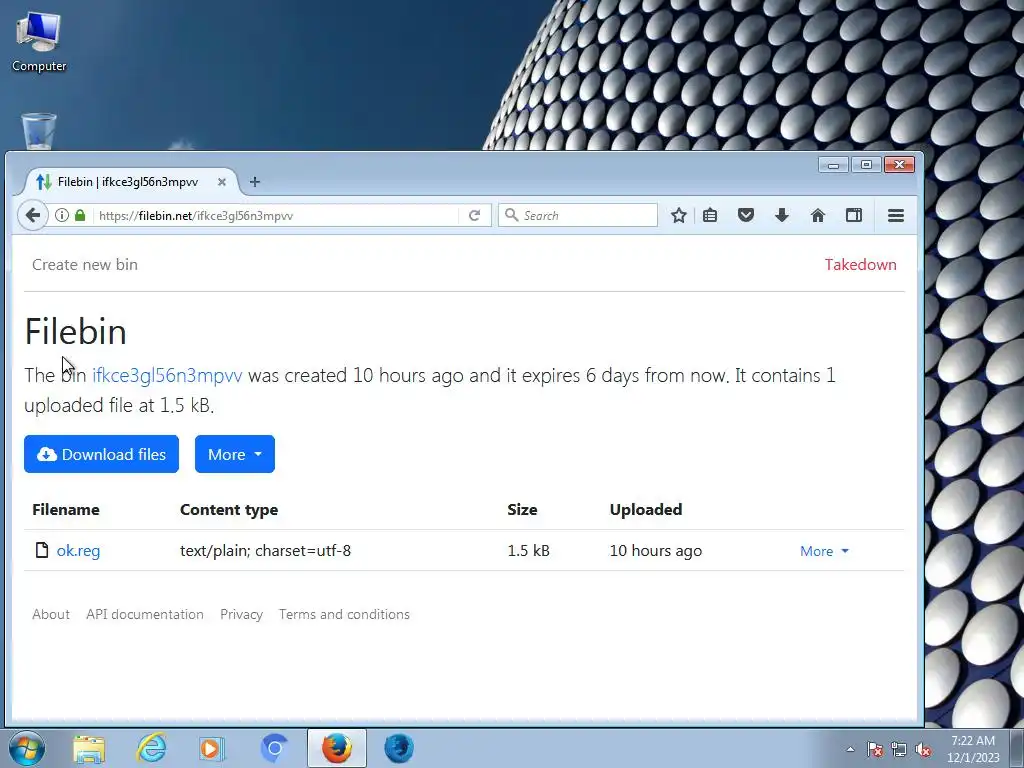Click the Uploaded column header
The width and height of the screenshot is (1024, 768).
[646, 509]
